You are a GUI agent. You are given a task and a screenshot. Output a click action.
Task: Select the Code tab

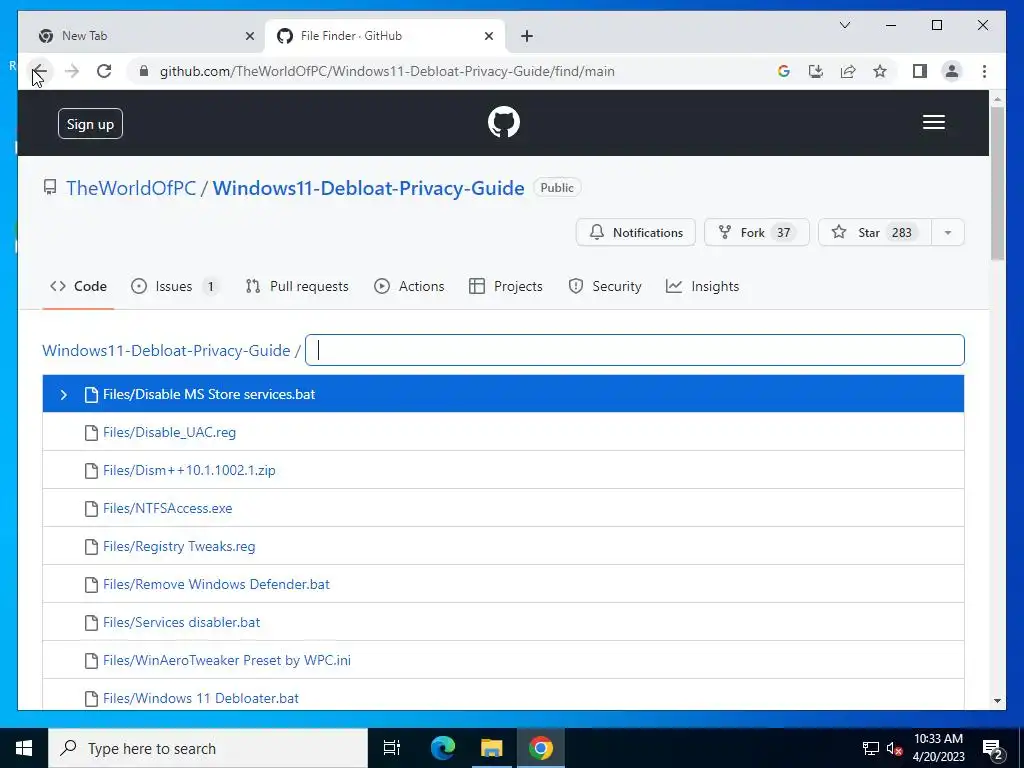78,286
